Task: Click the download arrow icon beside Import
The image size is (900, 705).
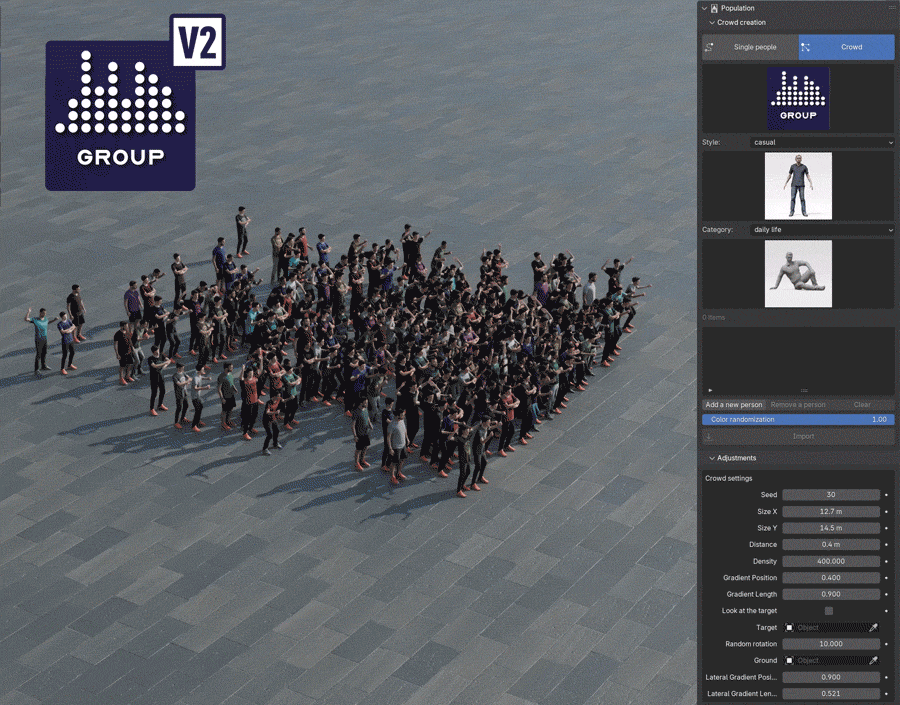Action: (709, 436)
